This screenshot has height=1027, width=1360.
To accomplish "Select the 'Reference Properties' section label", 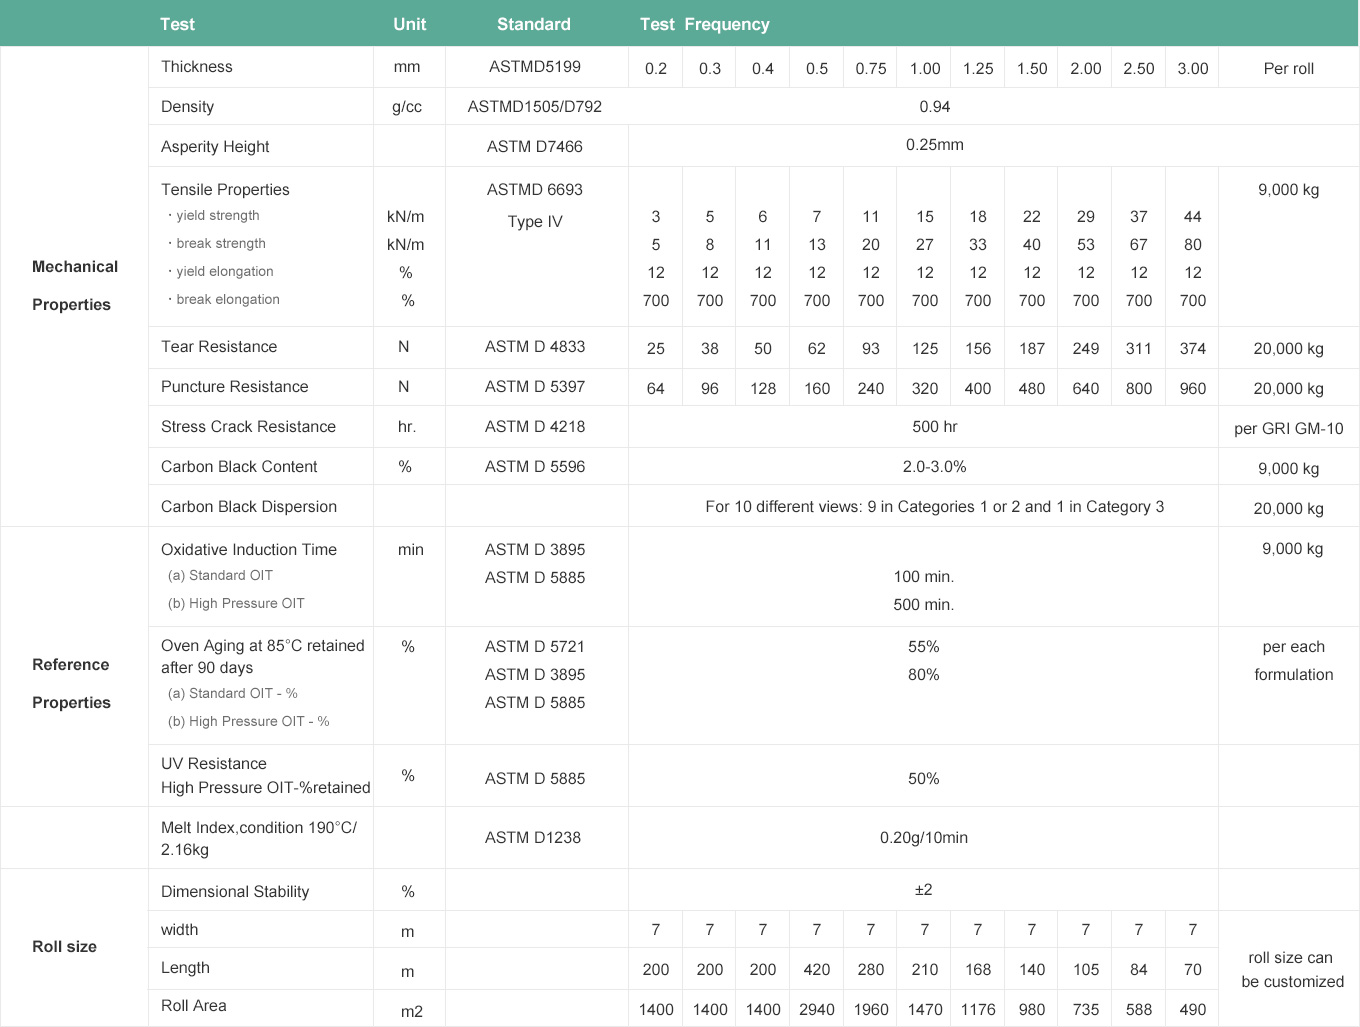I will (x=71, y=683).
